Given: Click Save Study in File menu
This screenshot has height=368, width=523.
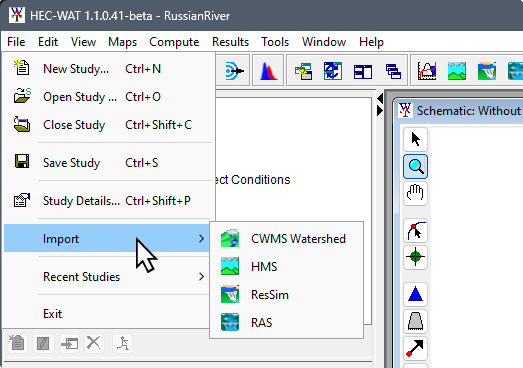Looking at the screenshot, I should tap(108, 163).
